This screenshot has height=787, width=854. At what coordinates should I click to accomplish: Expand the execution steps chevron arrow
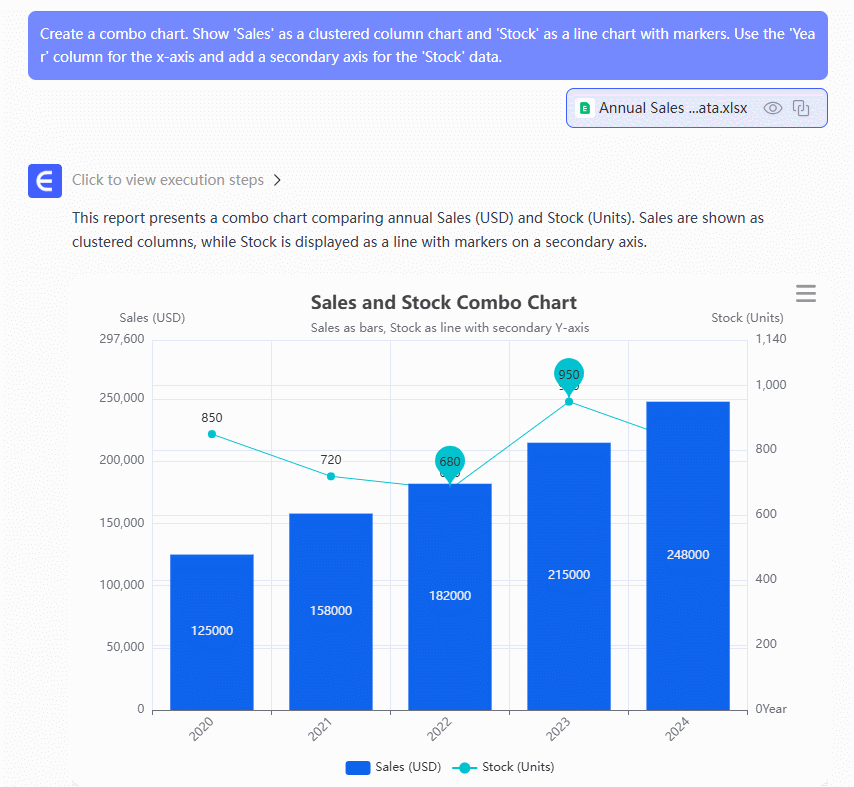(x=278, y=181)
